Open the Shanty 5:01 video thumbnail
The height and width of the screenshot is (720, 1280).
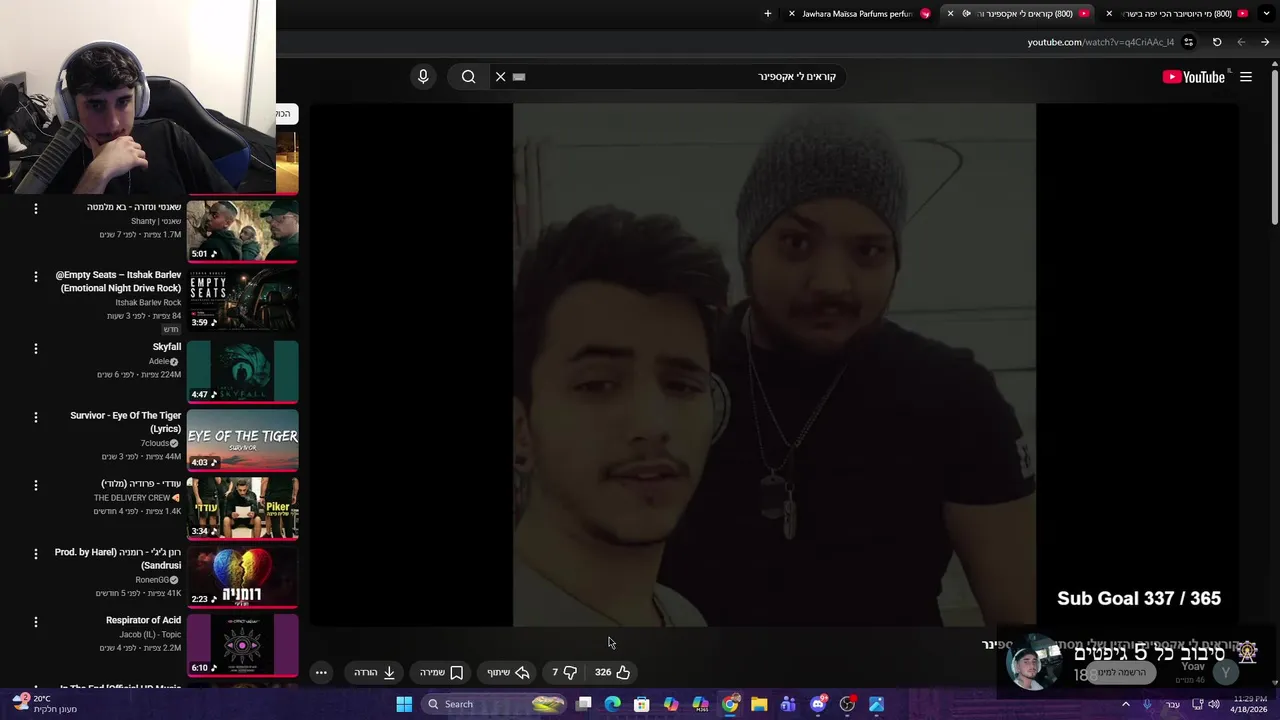[x=242, y=231]
